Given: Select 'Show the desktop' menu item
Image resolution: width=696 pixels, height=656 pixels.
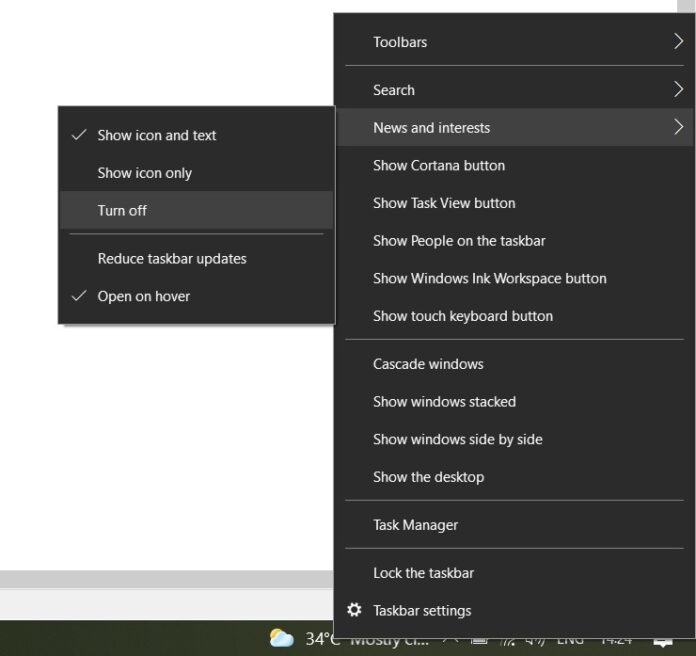Looking at the screenshot, I should [428, 477].
